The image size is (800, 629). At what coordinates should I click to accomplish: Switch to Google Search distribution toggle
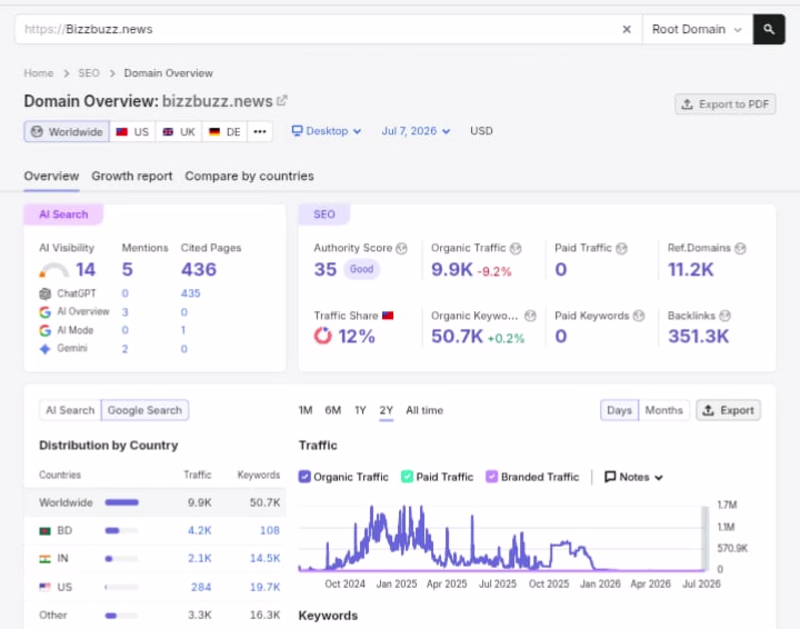click(145, 410)
